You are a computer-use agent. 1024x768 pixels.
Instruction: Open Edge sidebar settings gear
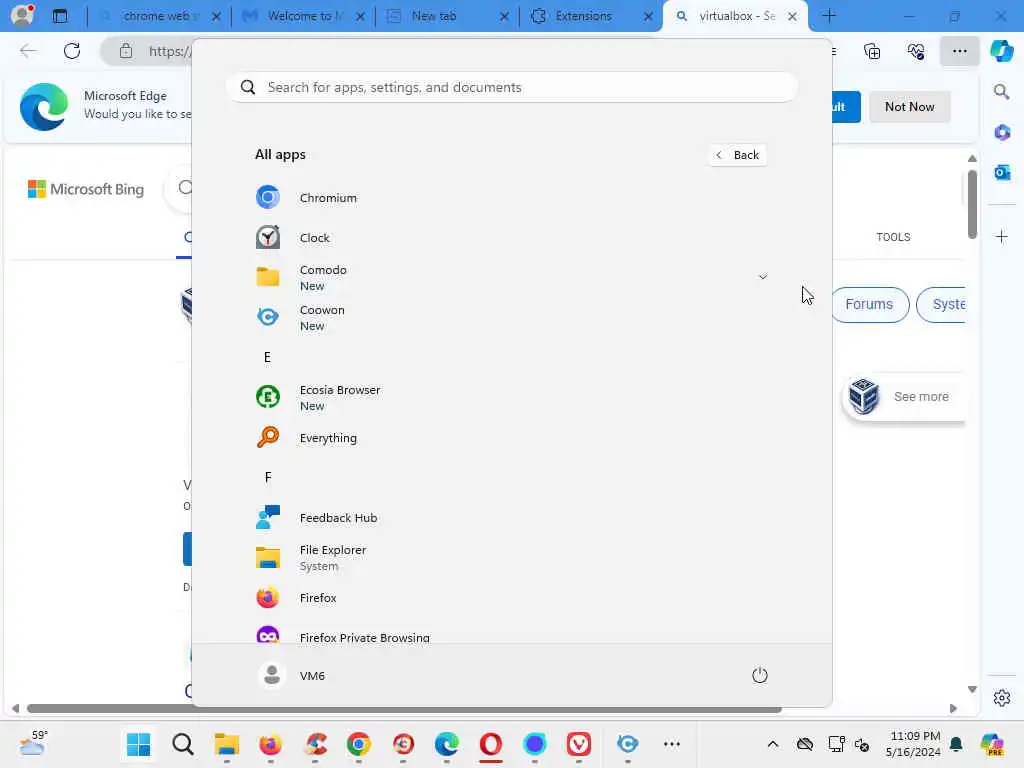[x=1002, y=698]
